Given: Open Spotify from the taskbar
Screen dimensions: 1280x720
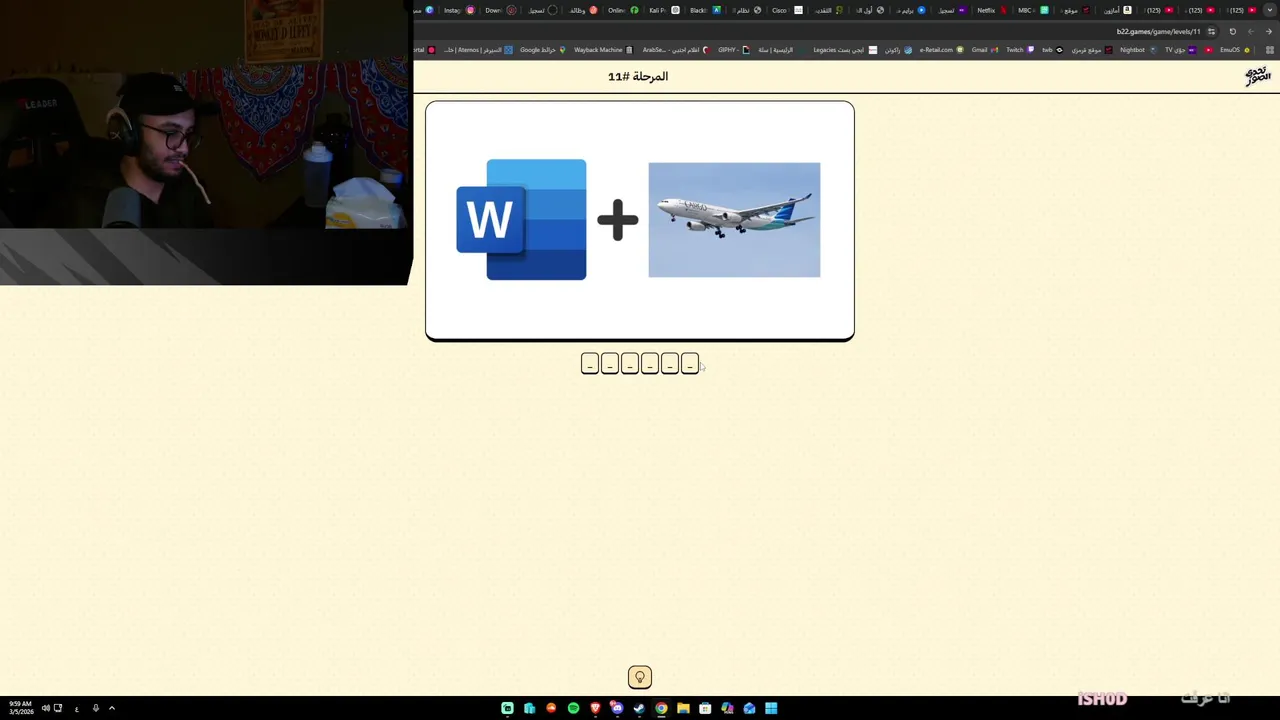Looking at the screenshot, I should pos(573,708).
